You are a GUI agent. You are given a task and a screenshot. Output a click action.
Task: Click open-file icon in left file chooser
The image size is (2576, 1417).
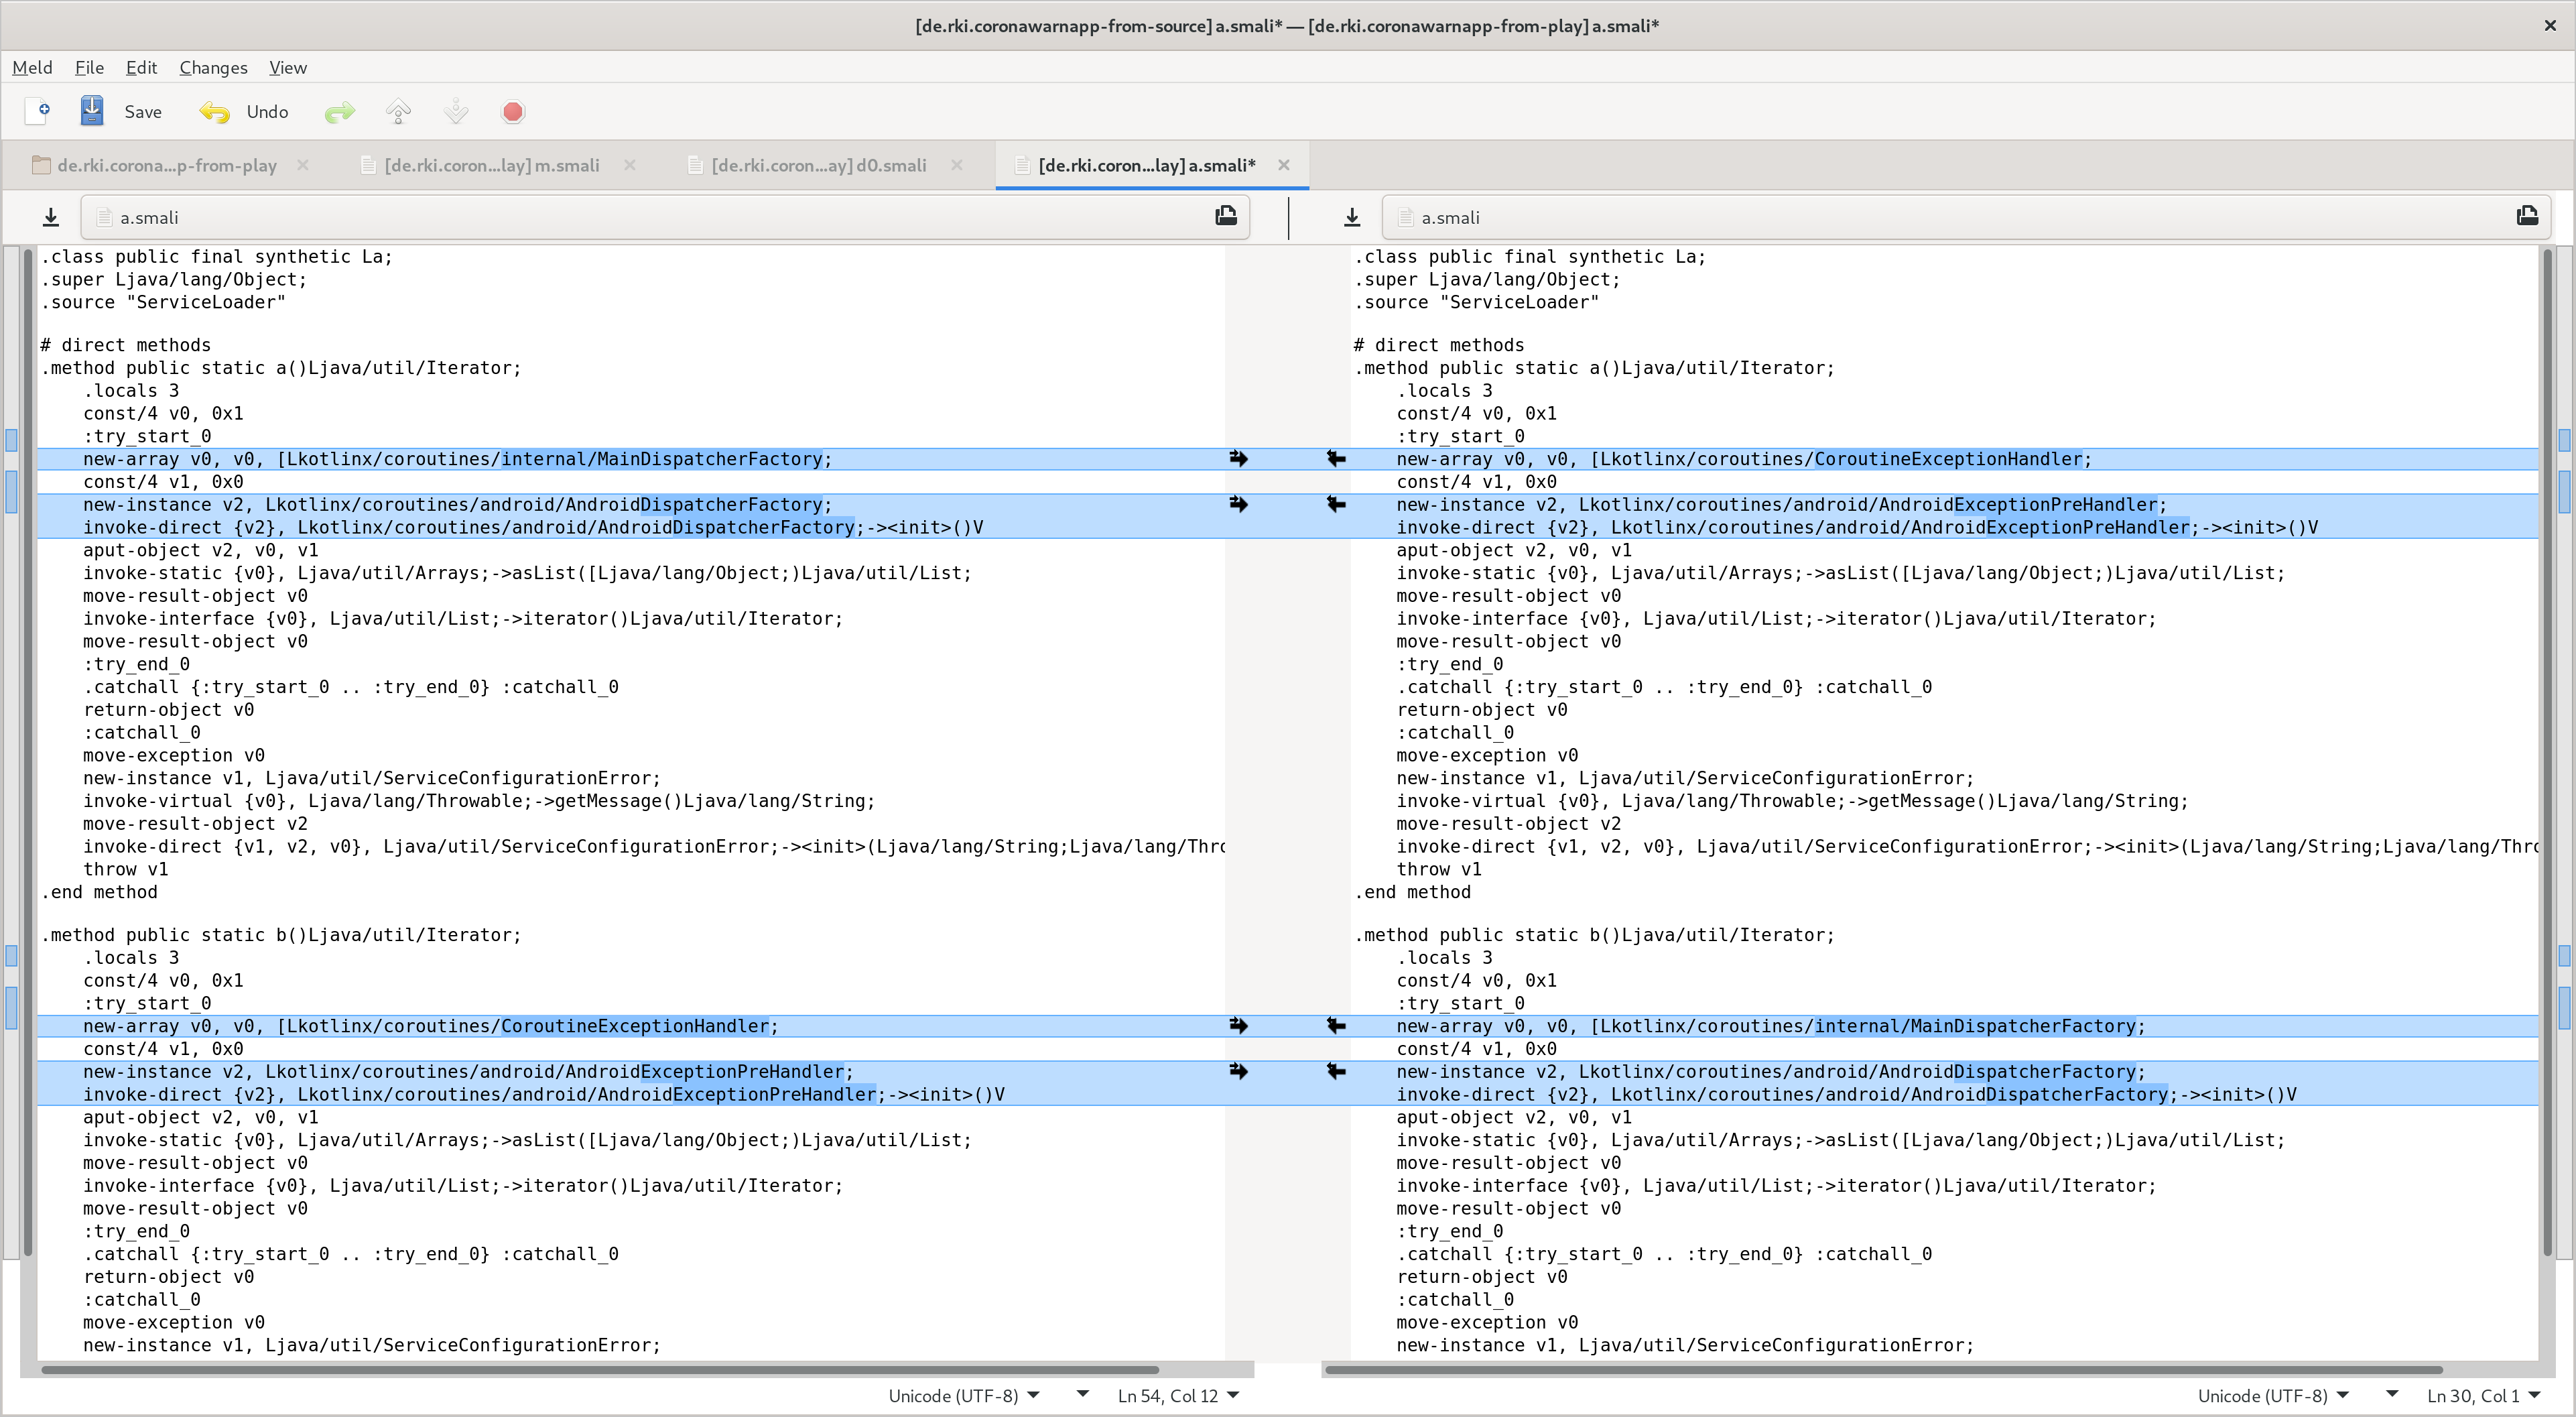point(1226,216)
